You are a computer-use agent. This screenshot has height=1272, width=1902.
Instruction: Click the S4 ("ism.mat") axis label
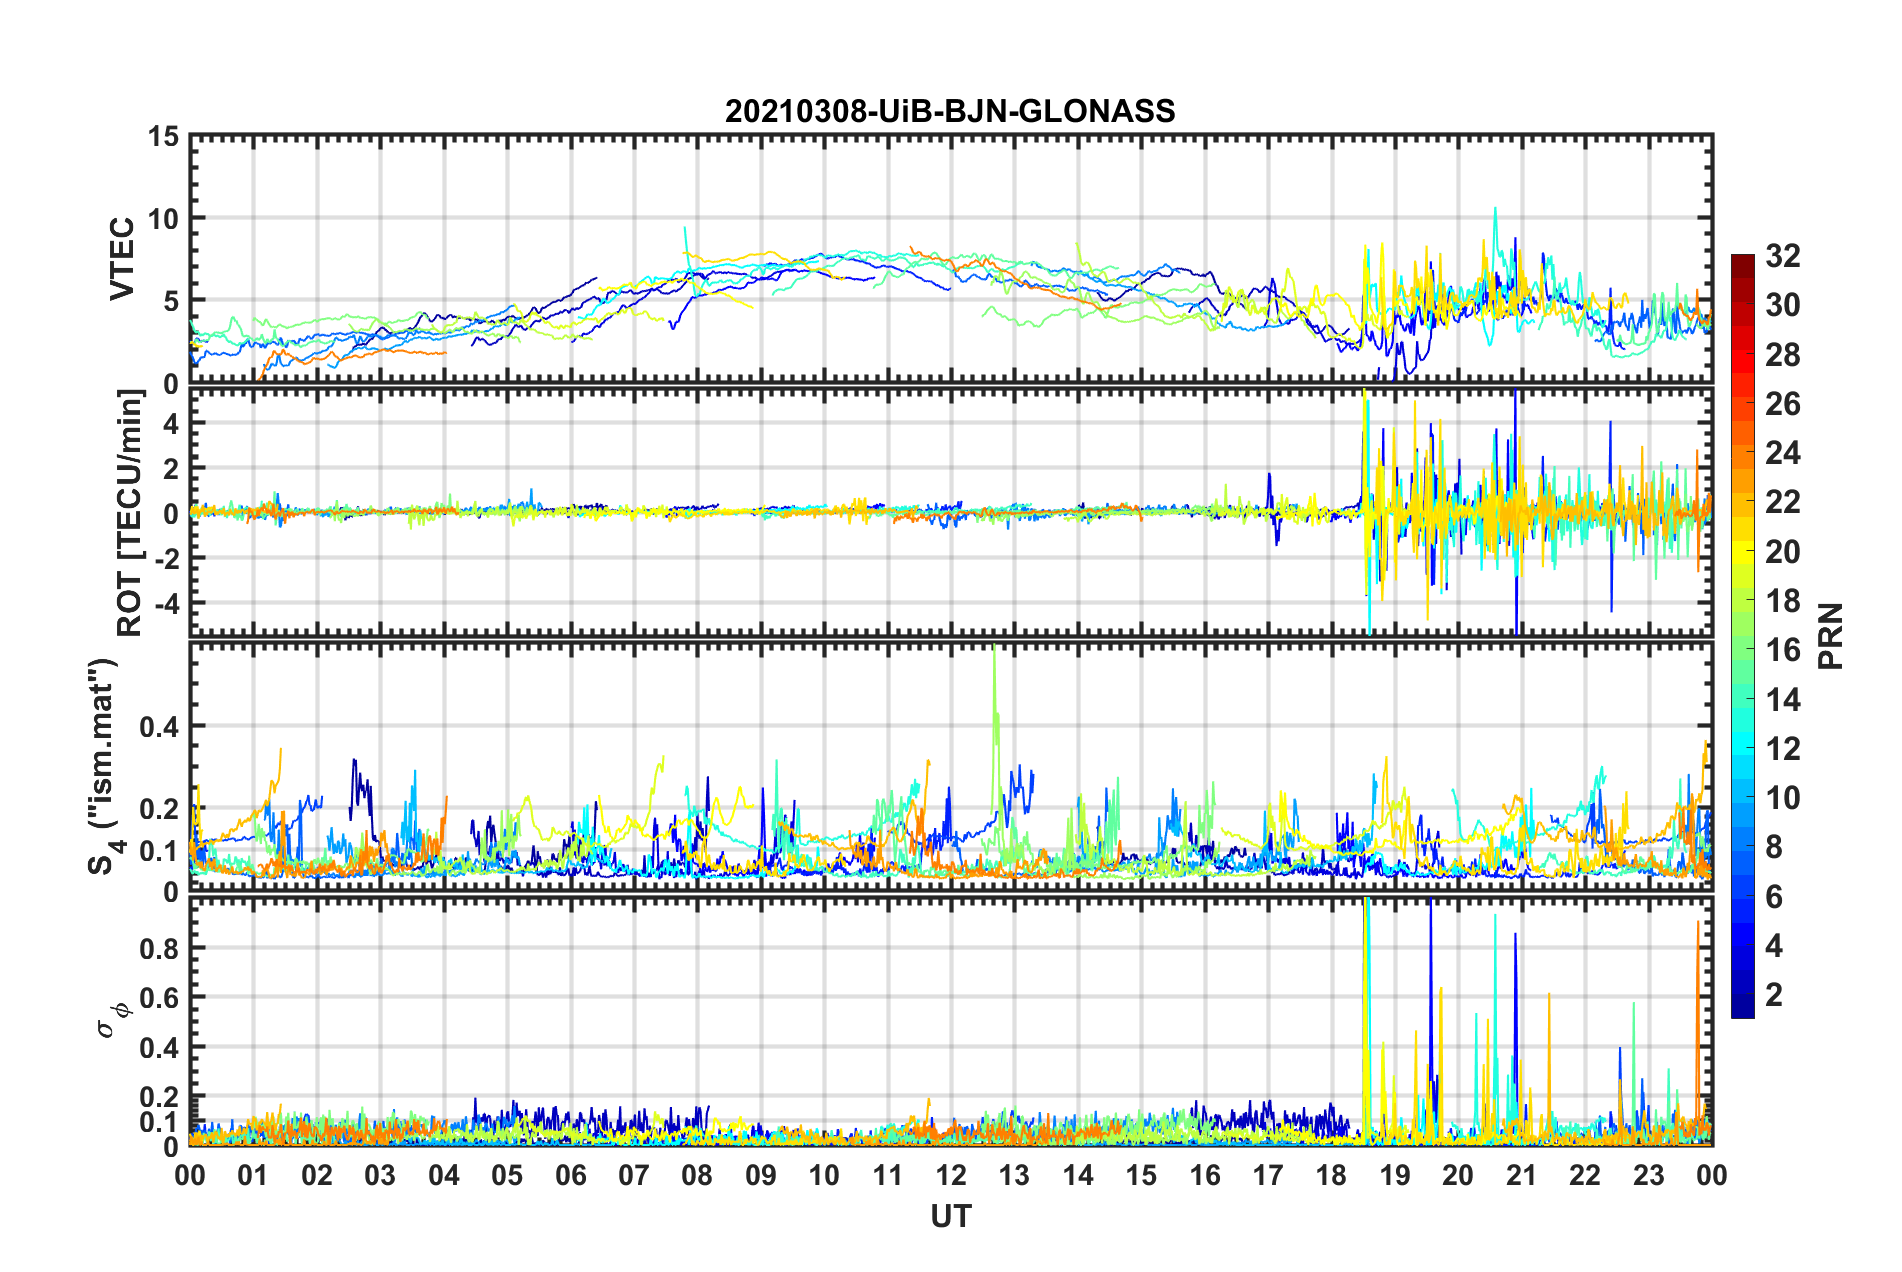pos(105,766)
